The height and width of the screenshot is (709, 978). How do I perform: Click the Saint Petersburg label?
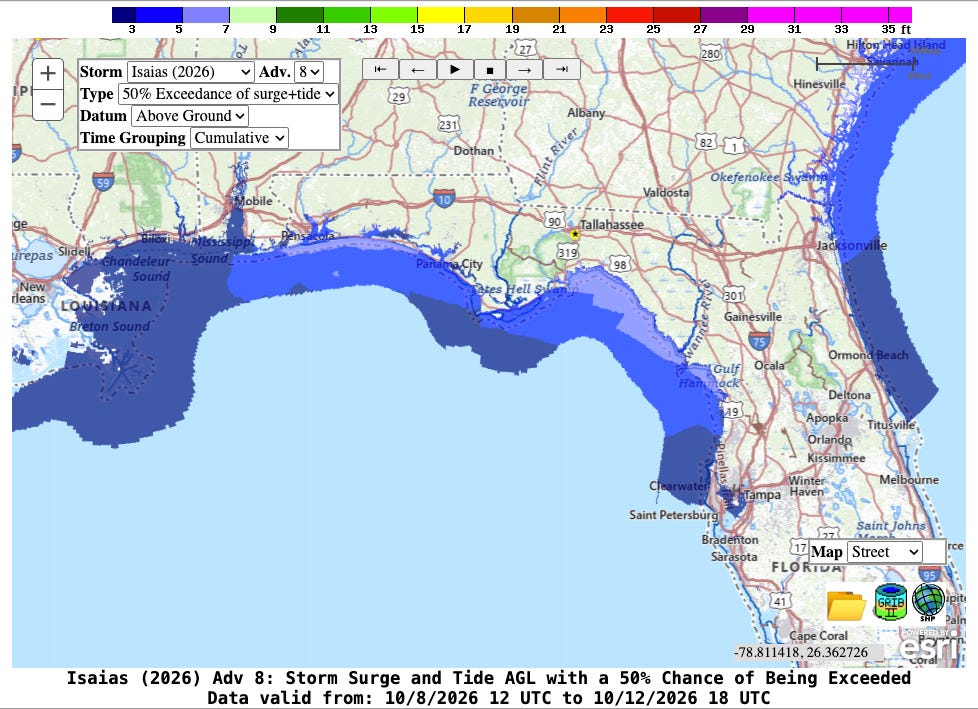[674, 514]
